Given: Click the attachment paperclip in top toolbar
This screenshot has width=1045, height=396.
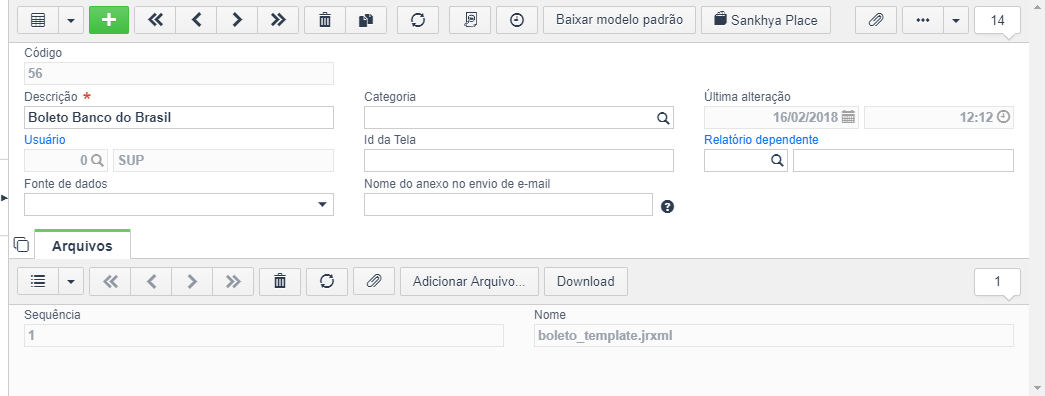Looking at the screenshot, I should [876, 20].
